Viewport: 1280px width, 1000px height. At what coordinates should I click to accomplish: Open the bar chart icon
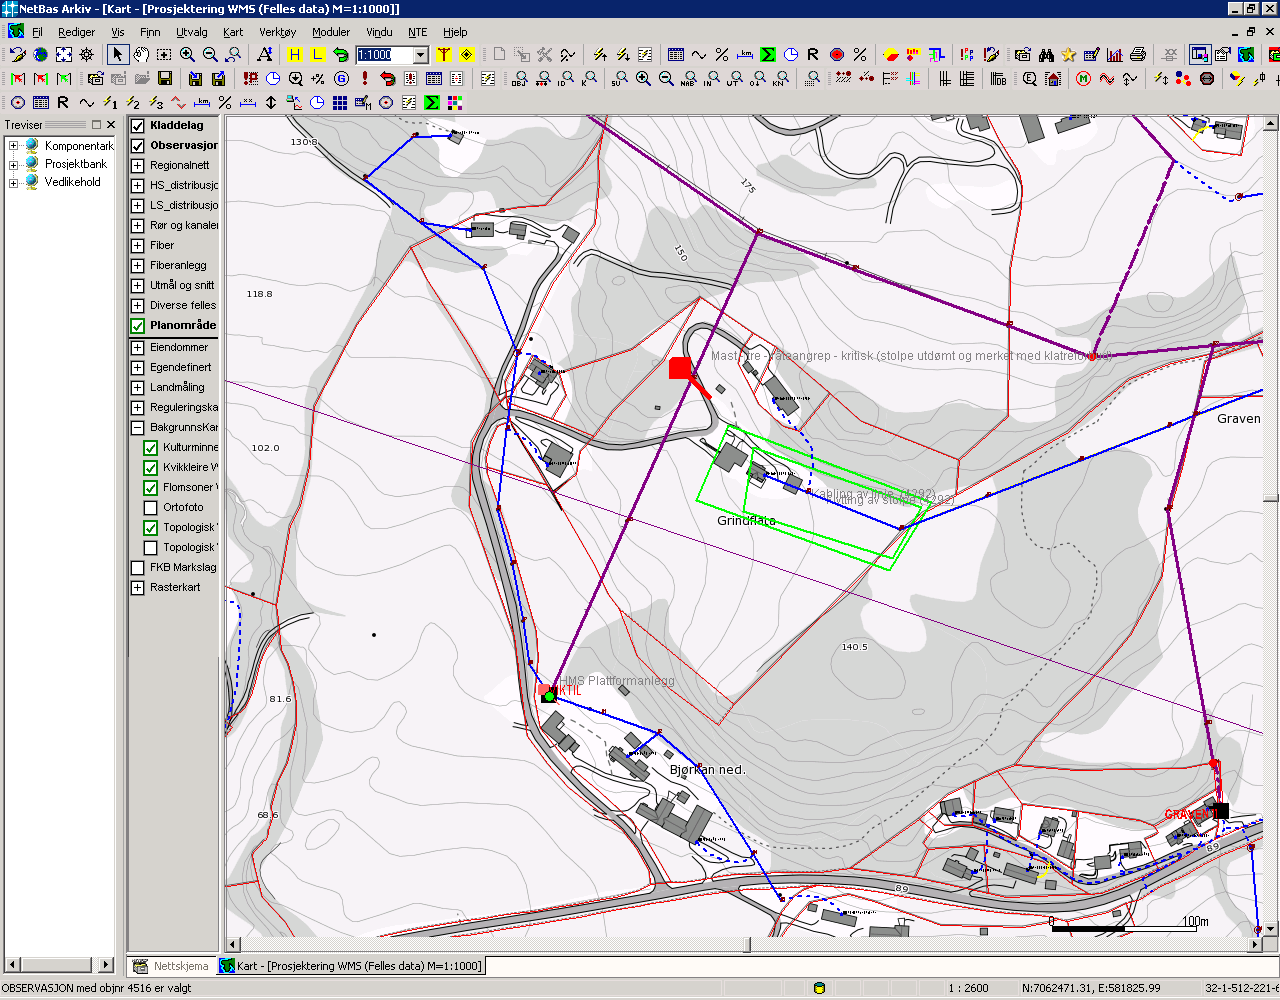pyautogui.click(x=1115, y=55)
